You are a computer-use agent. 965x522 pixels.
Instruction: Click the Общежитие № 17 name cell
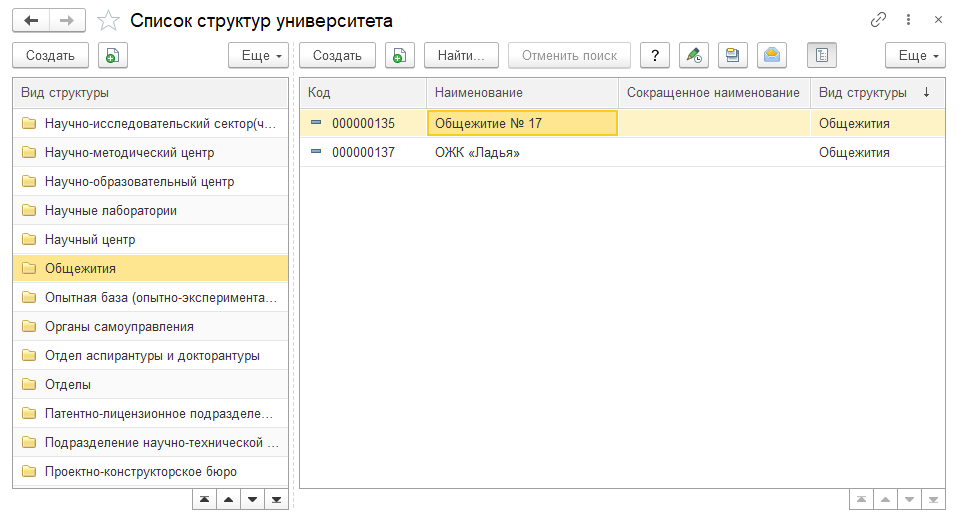click(x=523, y=123)
